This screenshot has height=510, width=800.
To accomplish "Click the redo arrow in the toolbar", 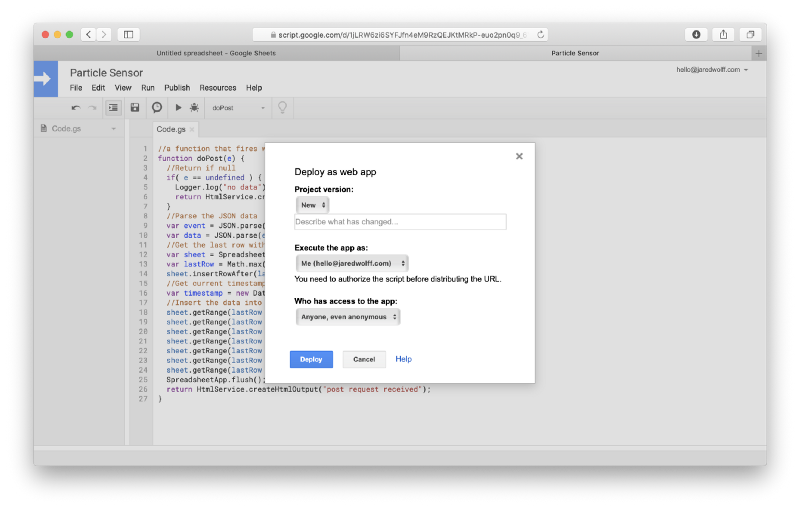I will click(92, 108).
